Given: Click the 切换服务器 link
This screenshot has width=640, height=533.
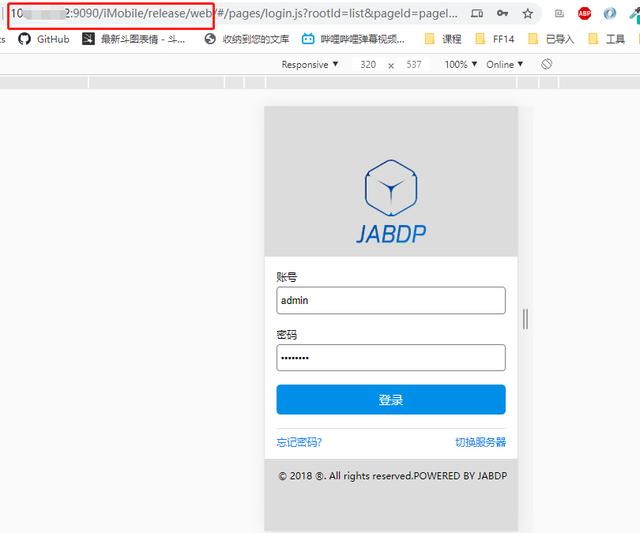Looking at the screenshot, I should (x=480, y=442).
